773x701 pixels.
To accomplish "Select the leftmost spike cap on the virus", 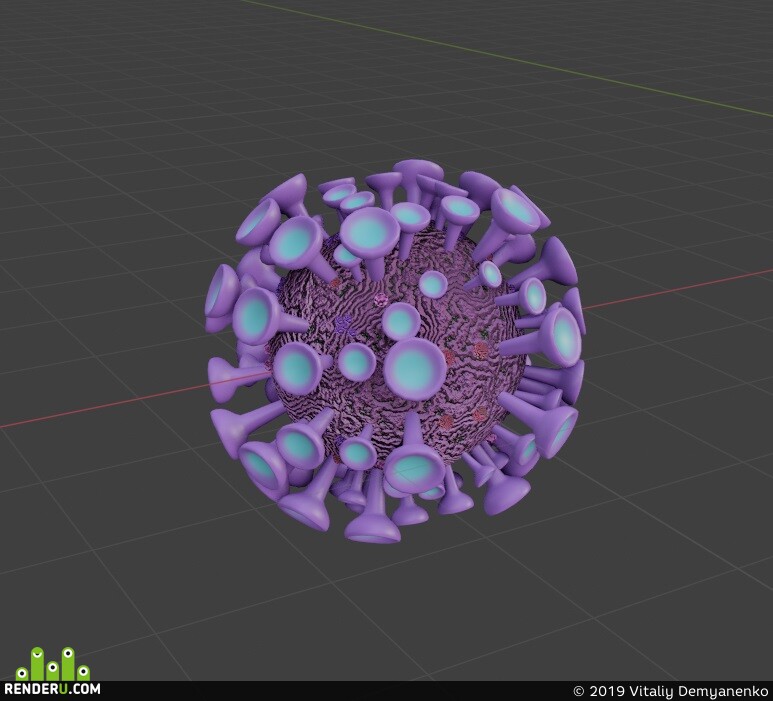I will pyautogui.click(x=221, y=298).
